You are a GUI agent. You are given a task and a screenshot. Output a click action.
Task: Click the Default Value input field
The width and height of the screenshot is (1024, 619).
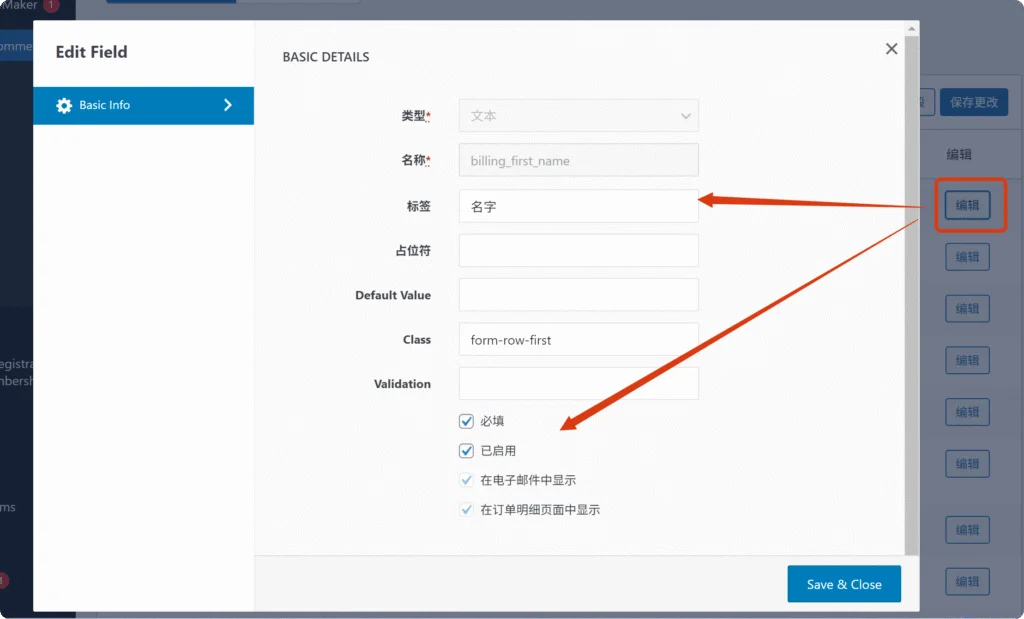pos(578,295)
